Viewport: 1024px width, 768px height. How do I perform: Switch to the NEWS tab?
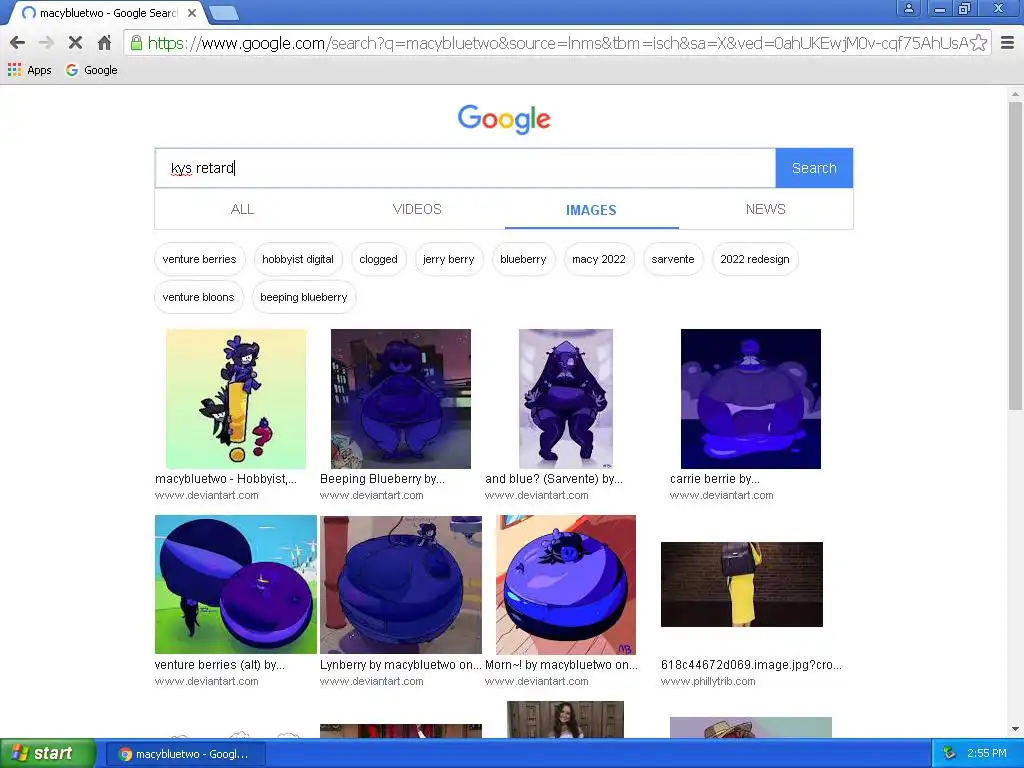(x=765, y=209)
